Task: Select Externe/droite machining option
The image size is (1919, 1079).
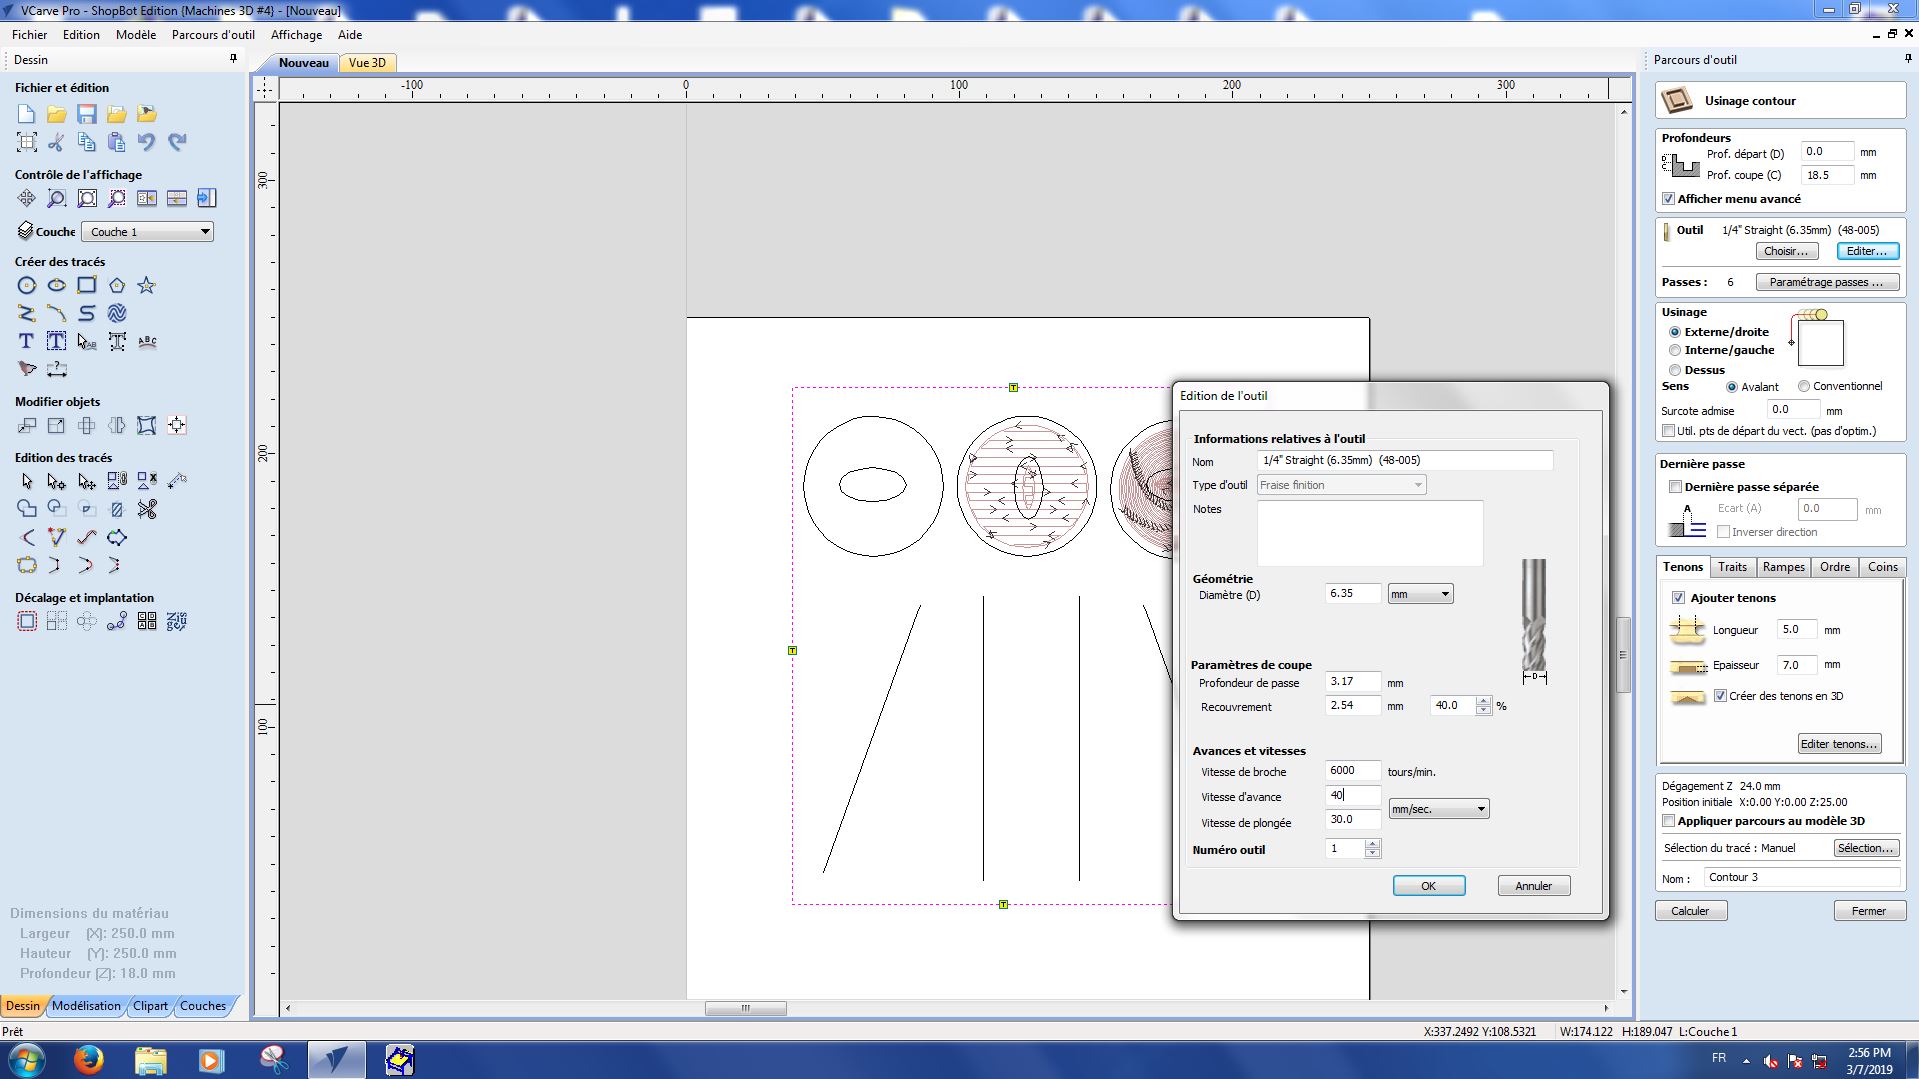Action: click(x=1675, y=332)
